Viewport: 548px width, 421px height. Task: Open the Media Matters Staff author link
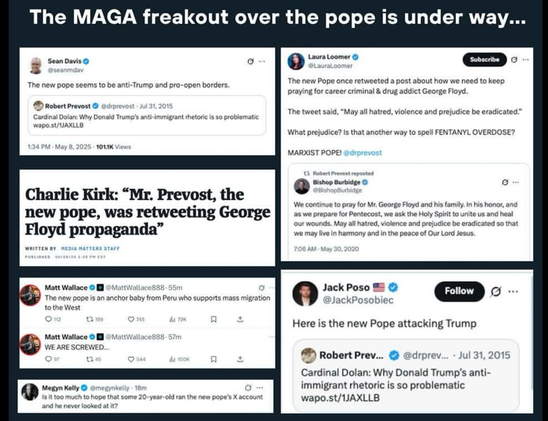coord(90,248)
